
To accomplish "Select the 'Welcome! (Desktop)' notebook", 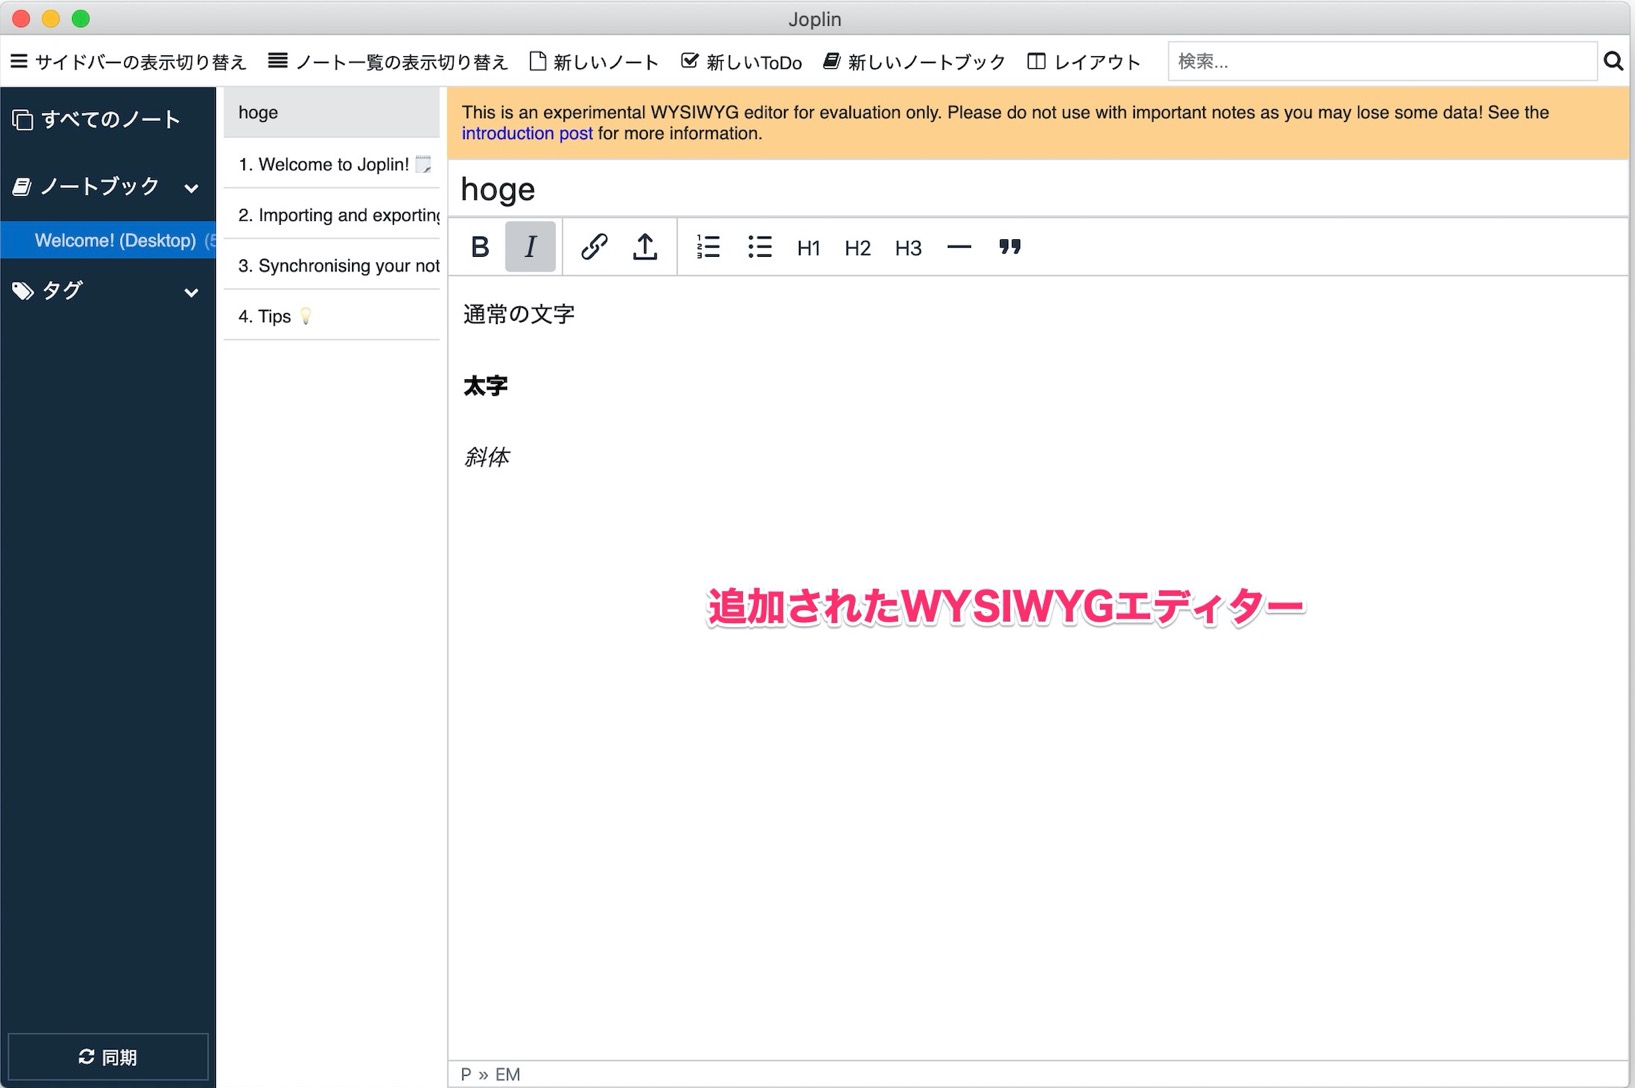I will (108, 240).
